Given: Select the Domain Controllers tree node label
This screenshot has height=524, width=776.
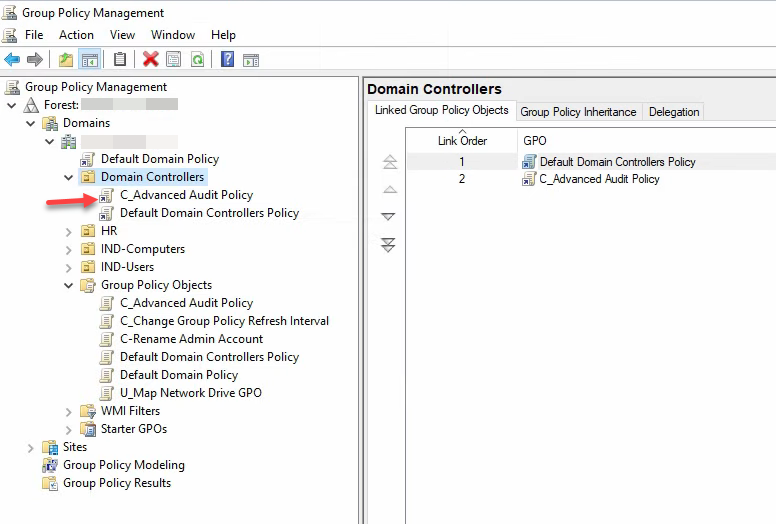Looking at the screenshot, I should [152, 177].
